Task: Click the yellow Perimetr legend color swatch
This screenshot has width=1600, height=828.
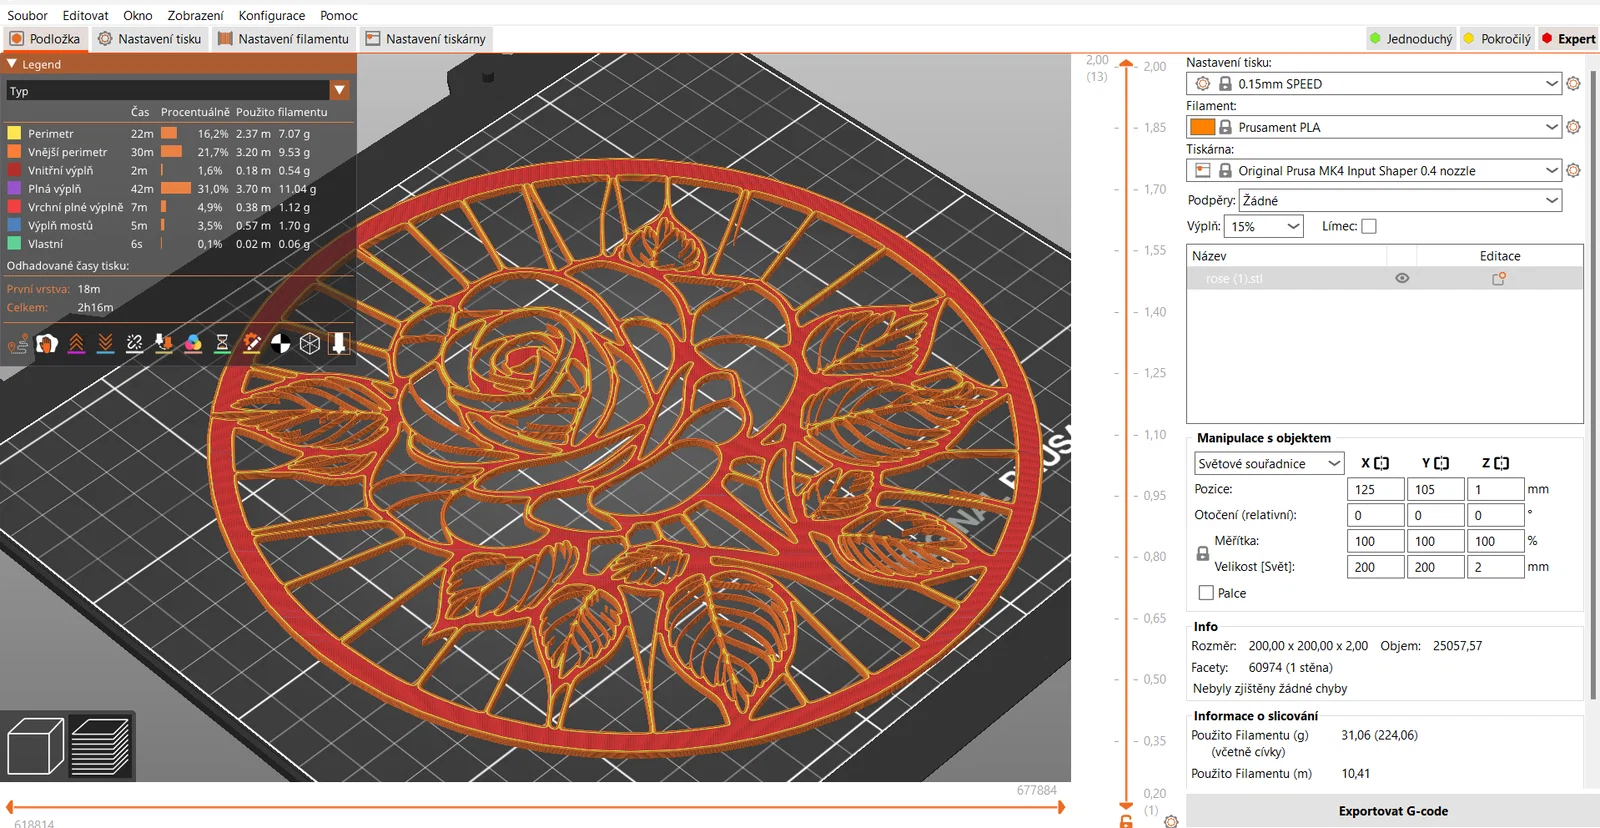Action: pos(14,133)
